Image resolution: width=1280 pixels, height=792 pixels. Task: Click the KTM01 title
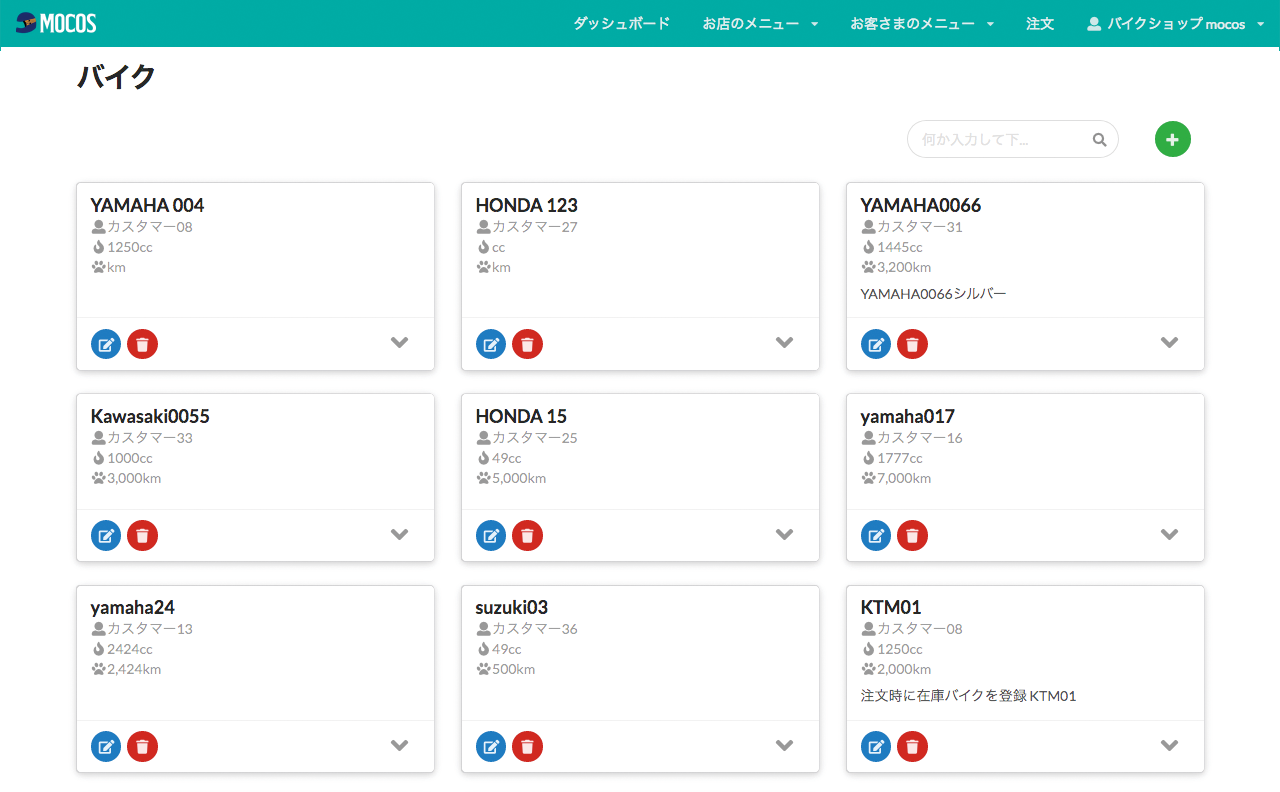point(891,607)
